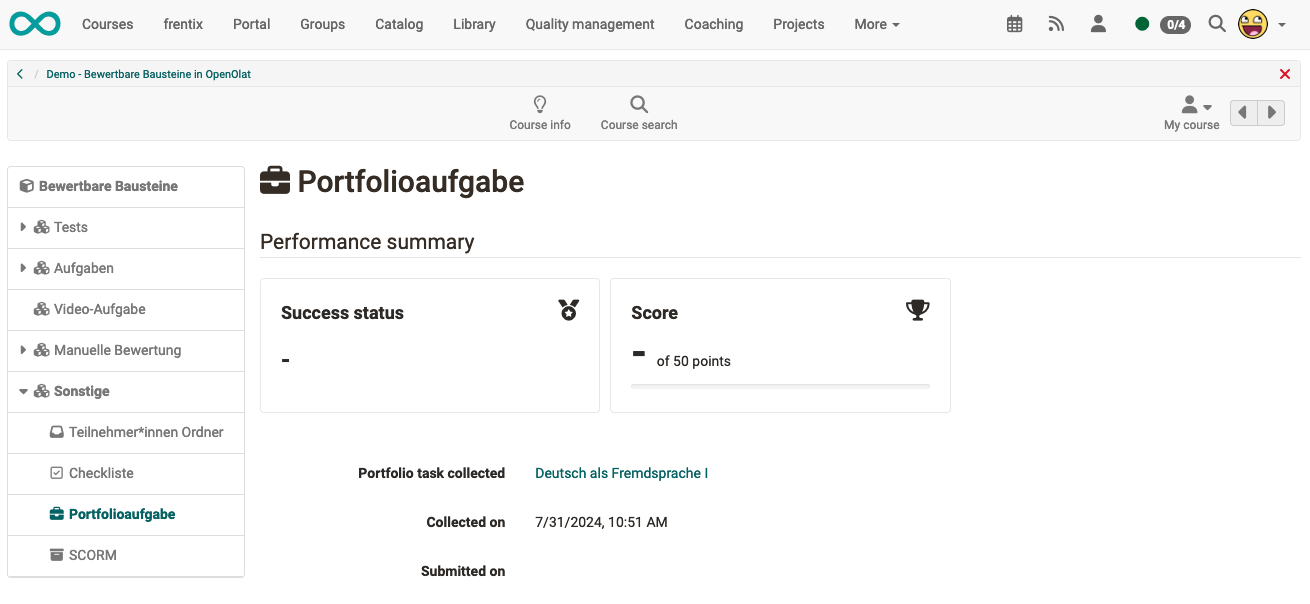Toggle your online presence status dot
The image size is (1310, 604).
click(1141, 23)
